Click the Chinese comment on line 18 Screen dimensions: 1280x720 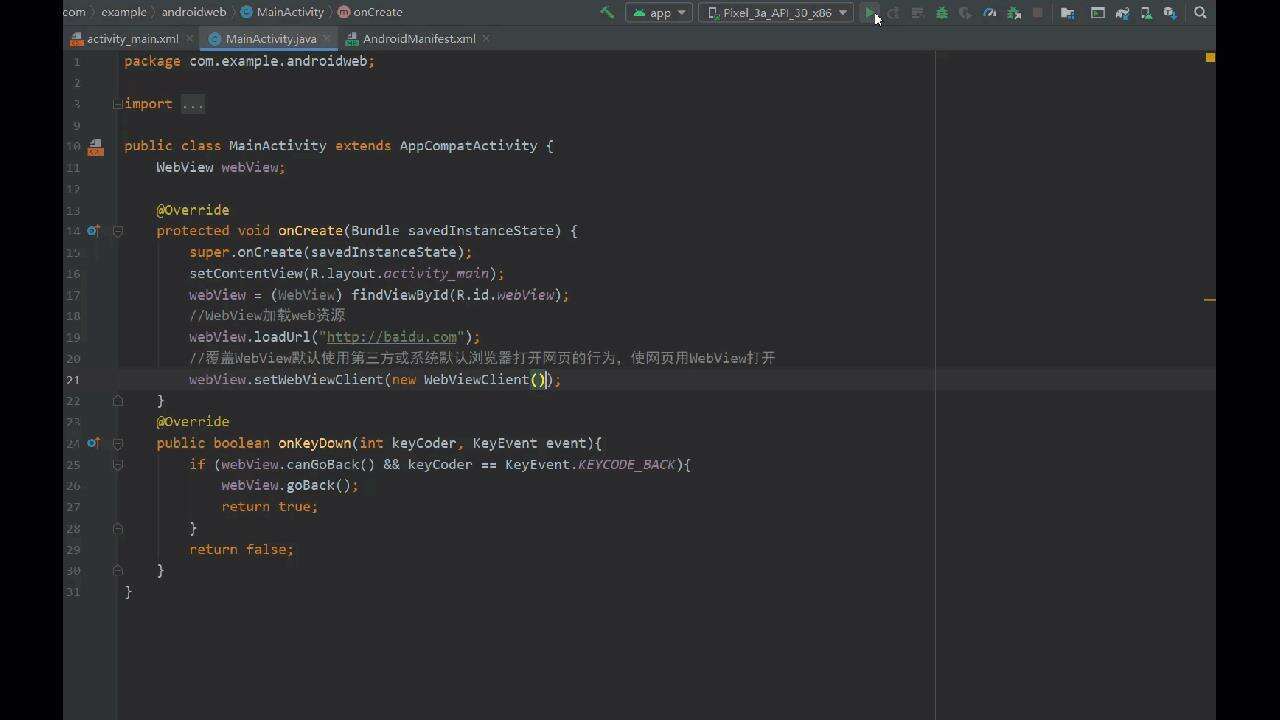[267, 316]
